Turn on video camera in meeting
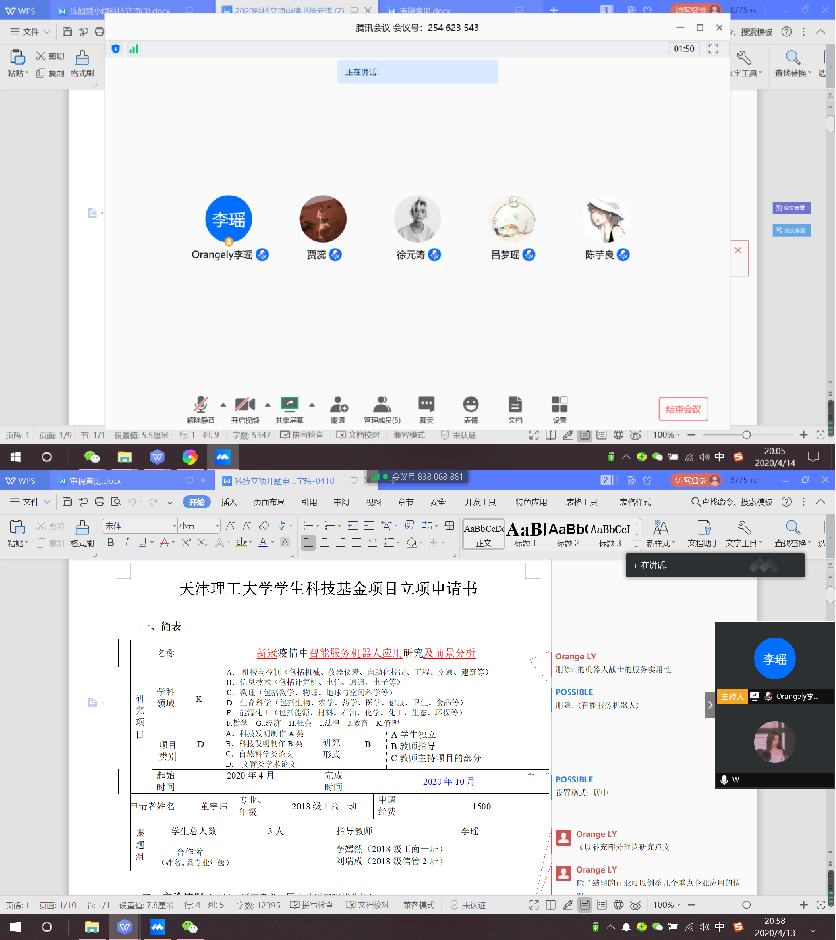The image size is (836, 940). pos(246,405)
